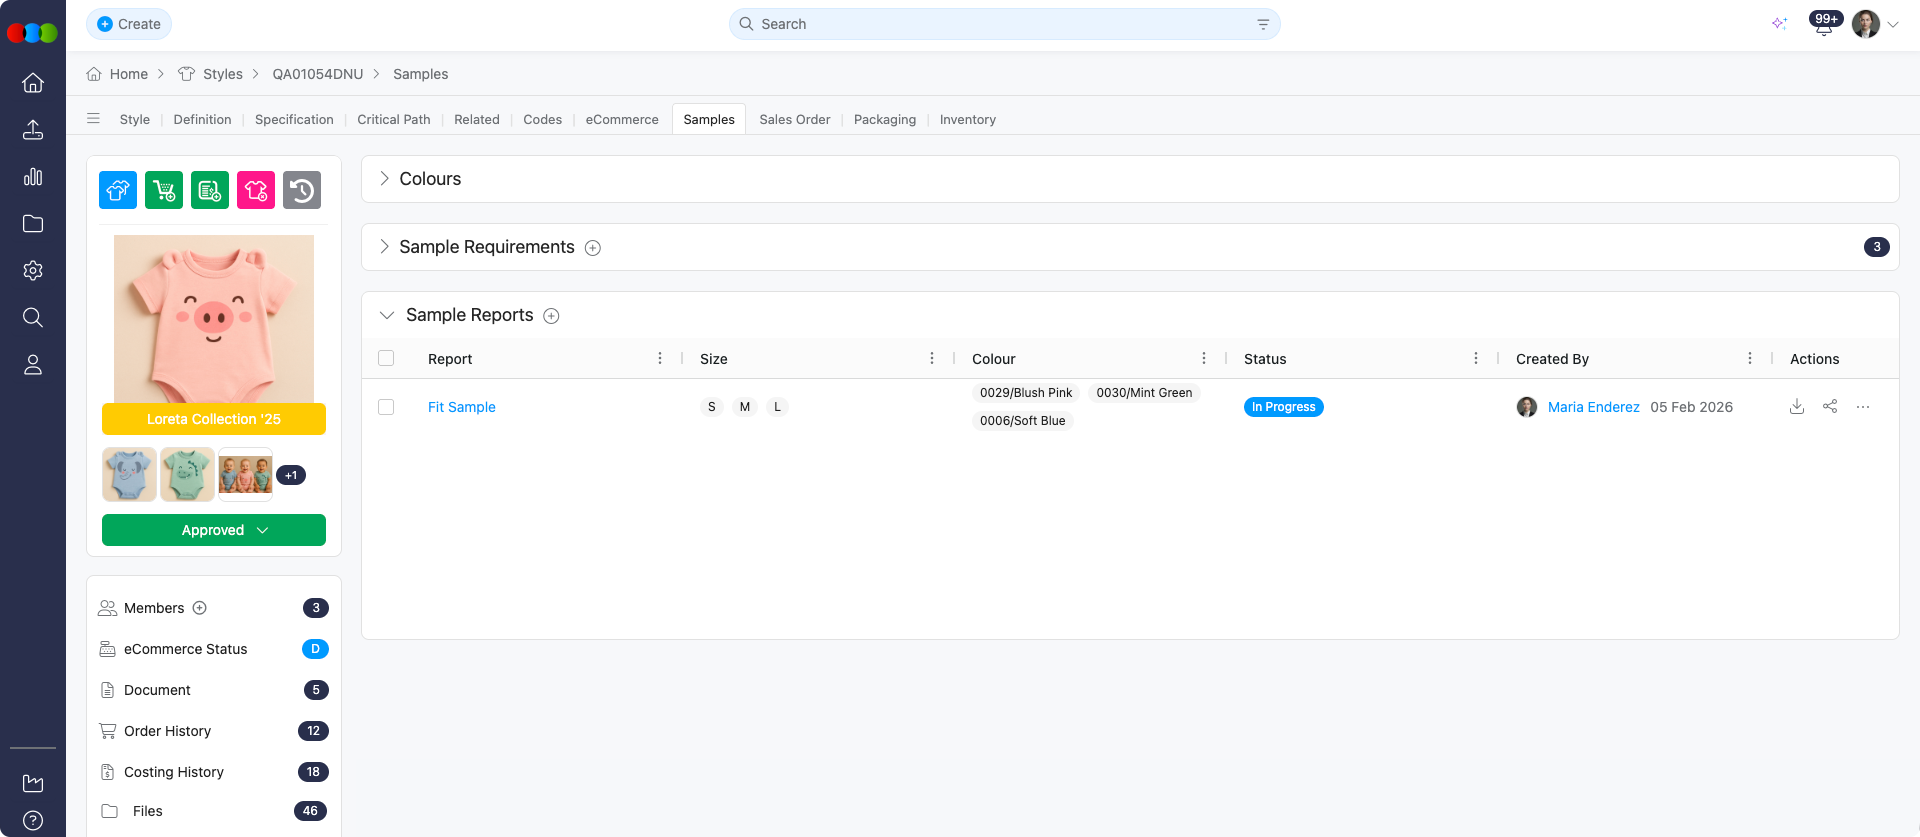The image size is (1920, 837).
Task: Toggle the hamburger menu beside Style tab
Action: pyautogui.click(x=93, y=119)
